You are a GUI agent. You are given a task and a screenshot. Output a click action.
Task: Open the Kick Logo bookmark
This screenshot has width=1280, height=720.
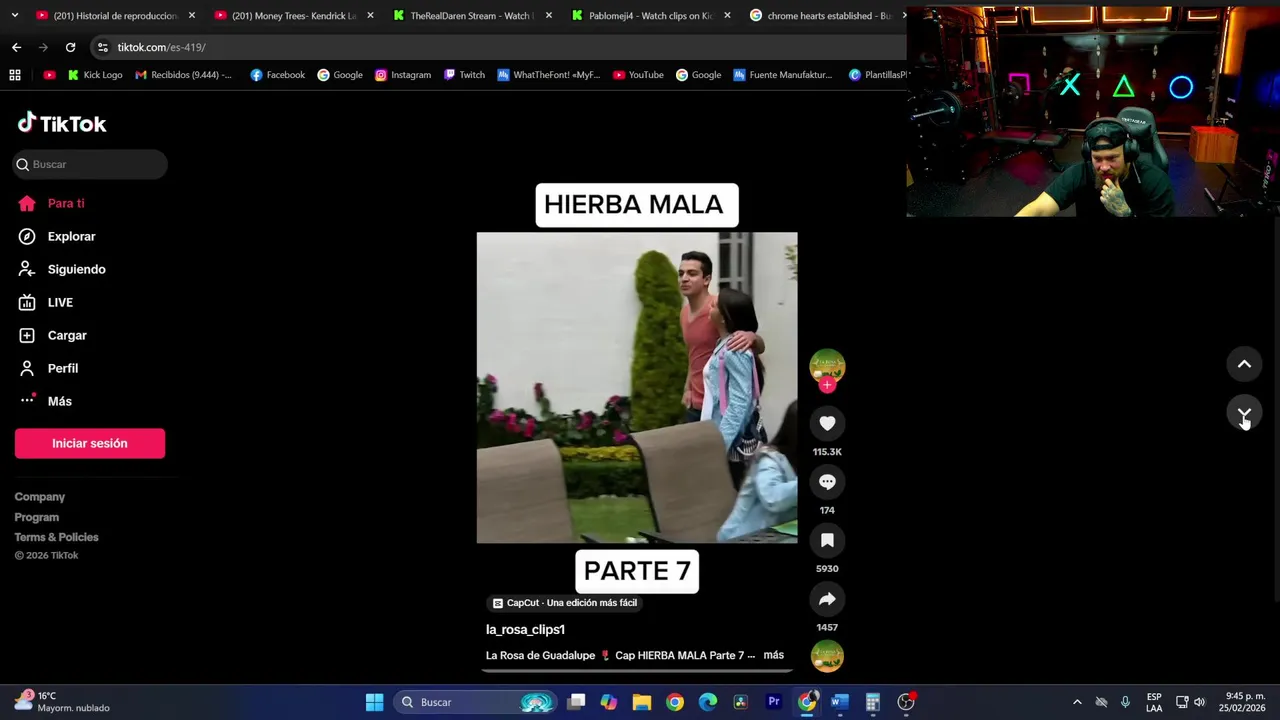click(95, 75)
